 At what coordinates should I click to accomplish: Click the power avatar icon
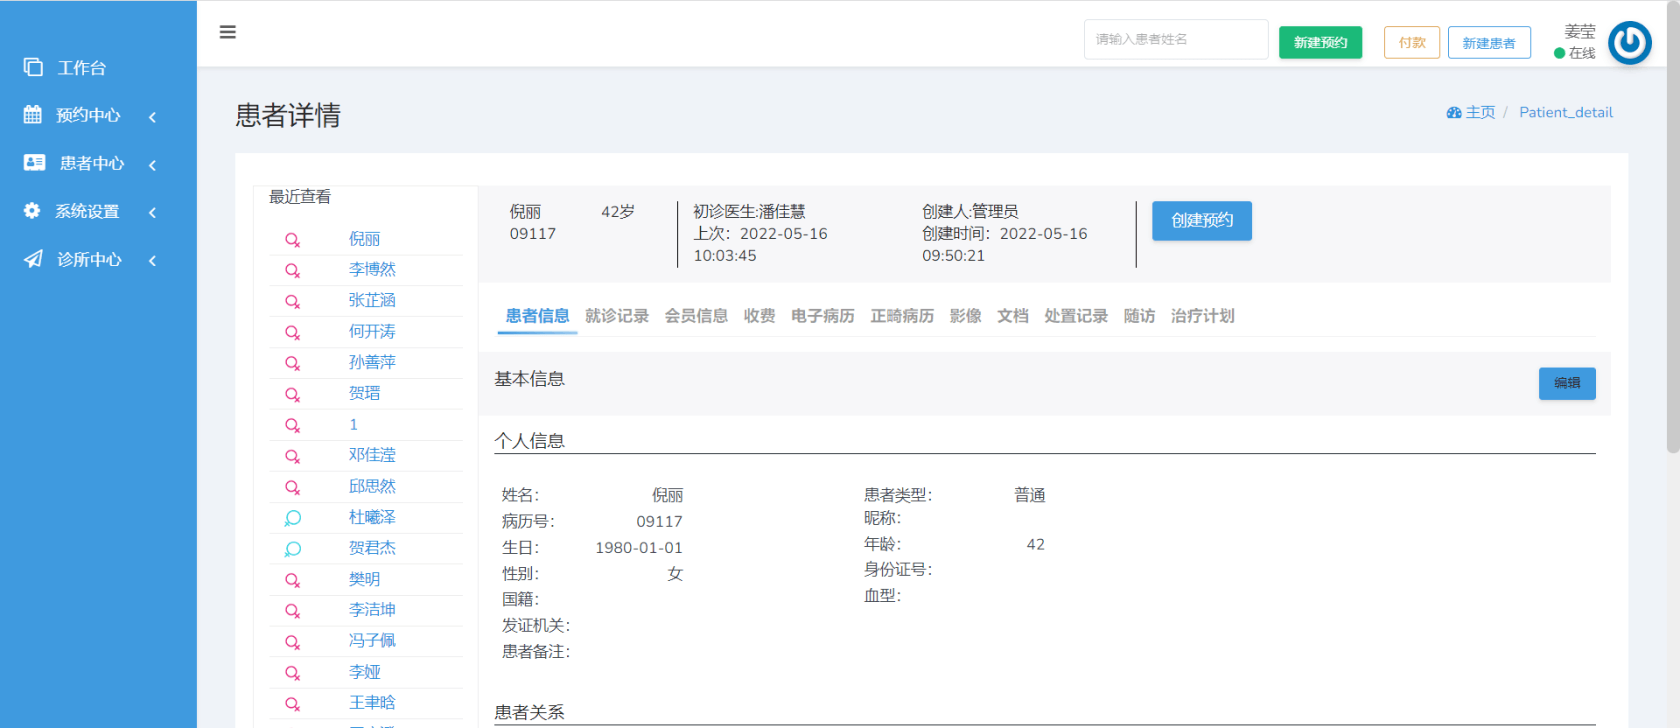tap(1630, 43)
